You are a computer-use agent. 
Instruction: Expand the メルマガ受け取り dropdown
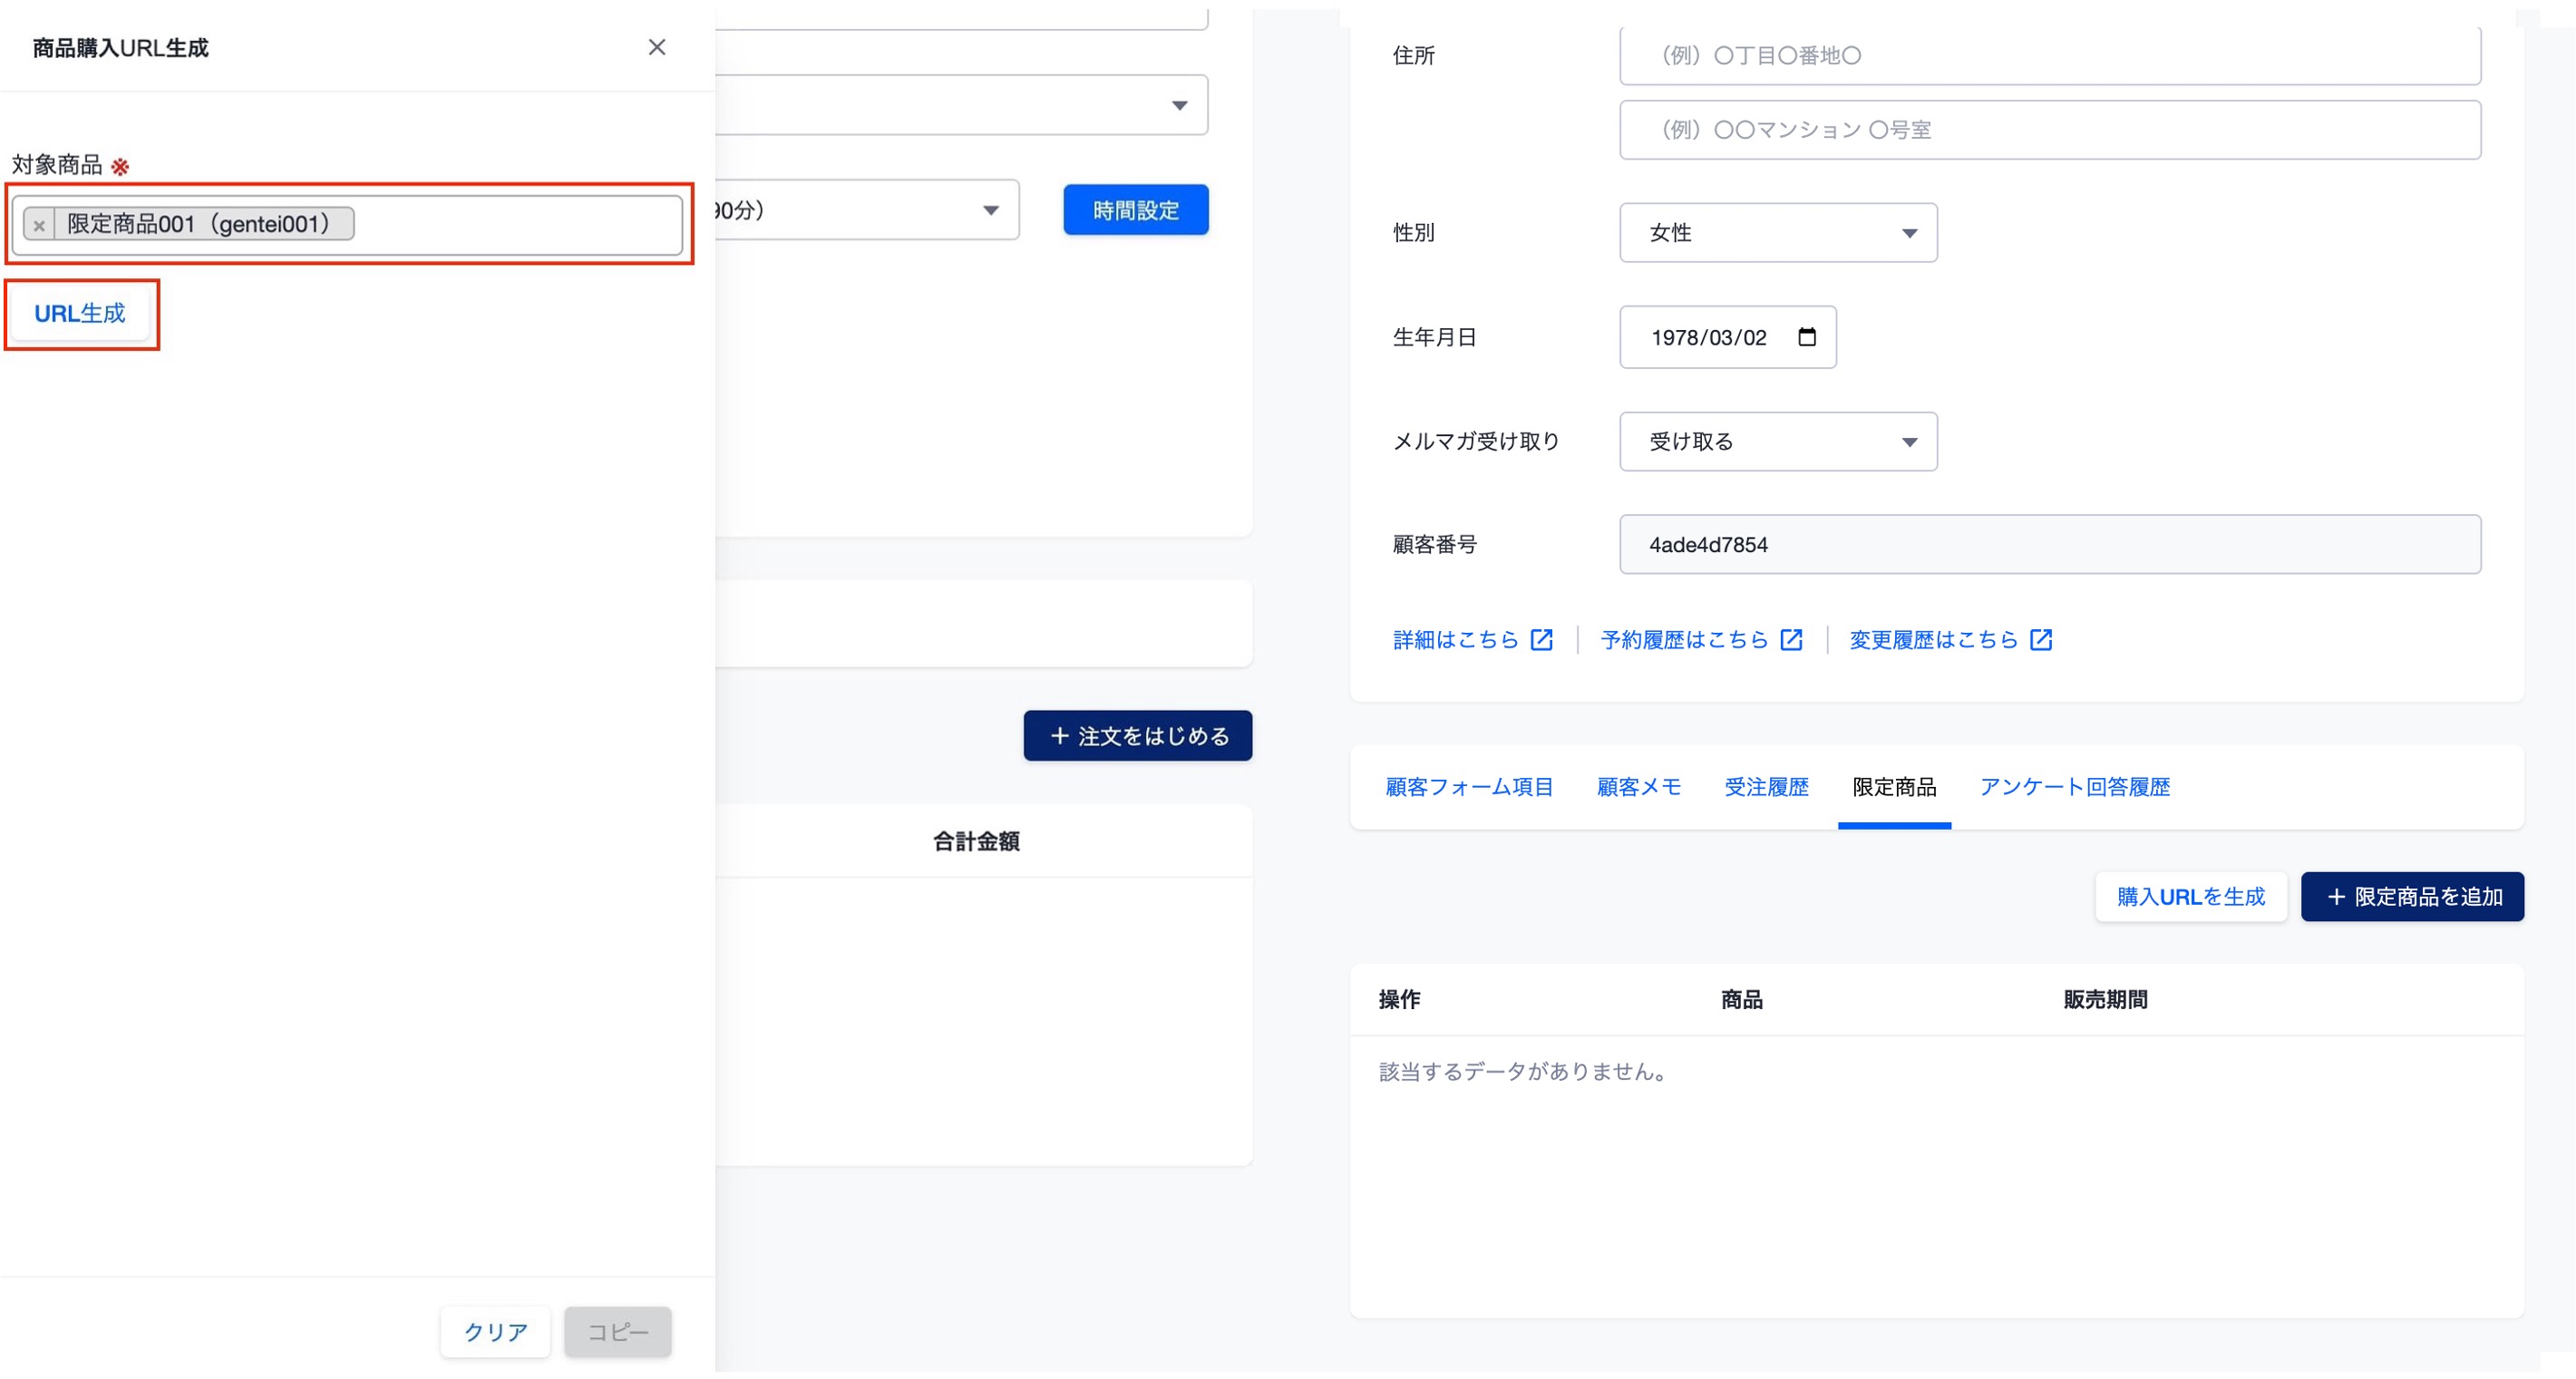[1778, 442]
